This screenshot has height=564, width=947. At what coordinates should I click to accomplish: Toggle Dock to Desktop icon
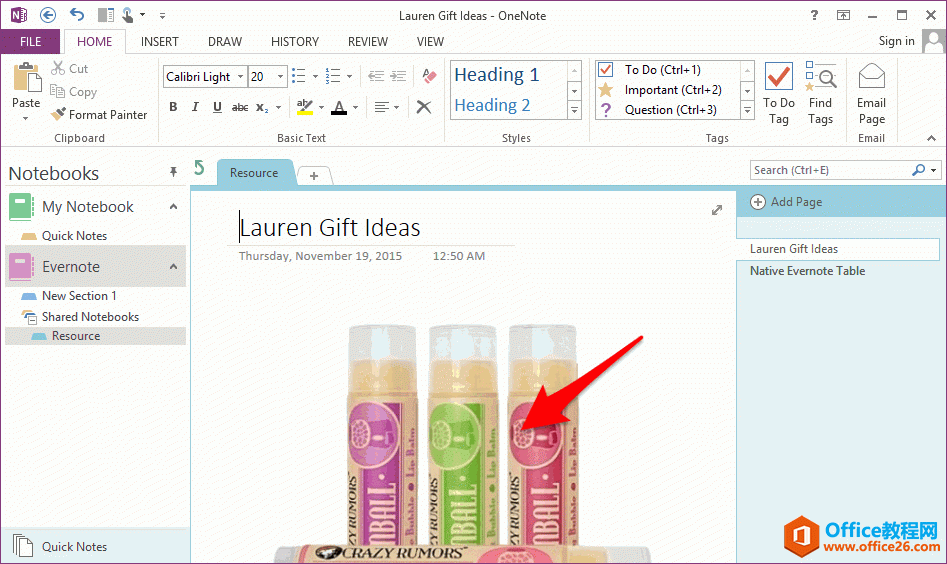pyautogui.click(x=106, y=15)
